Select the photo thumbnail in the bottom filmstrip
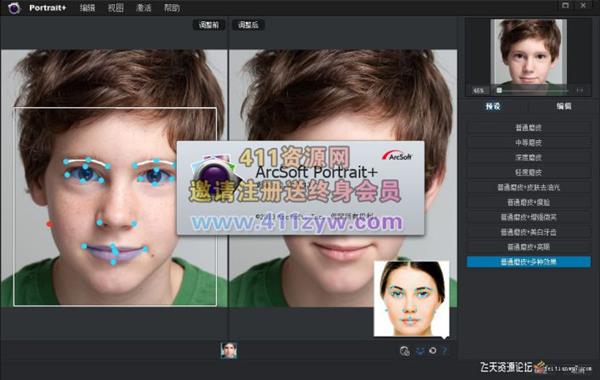Viewport: 600px width, 380px height. click(229, 351)
